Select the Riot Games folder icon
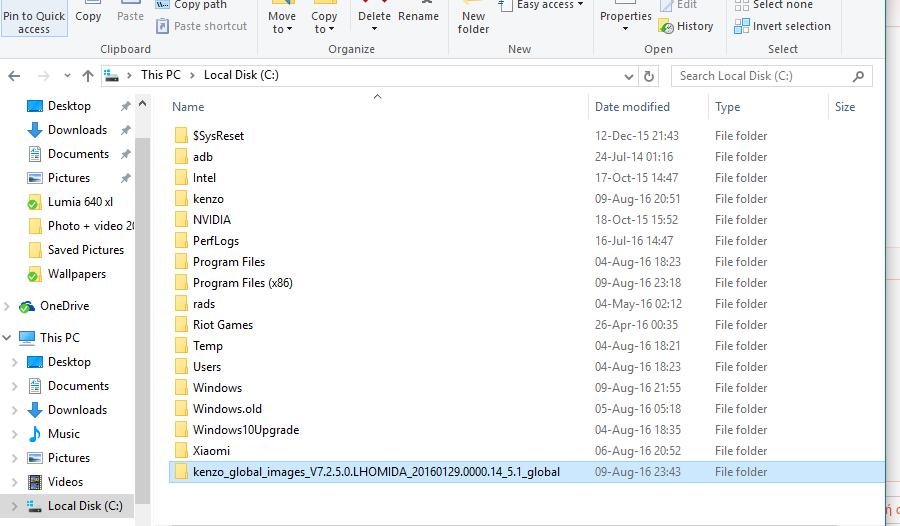 click(181, 325)
